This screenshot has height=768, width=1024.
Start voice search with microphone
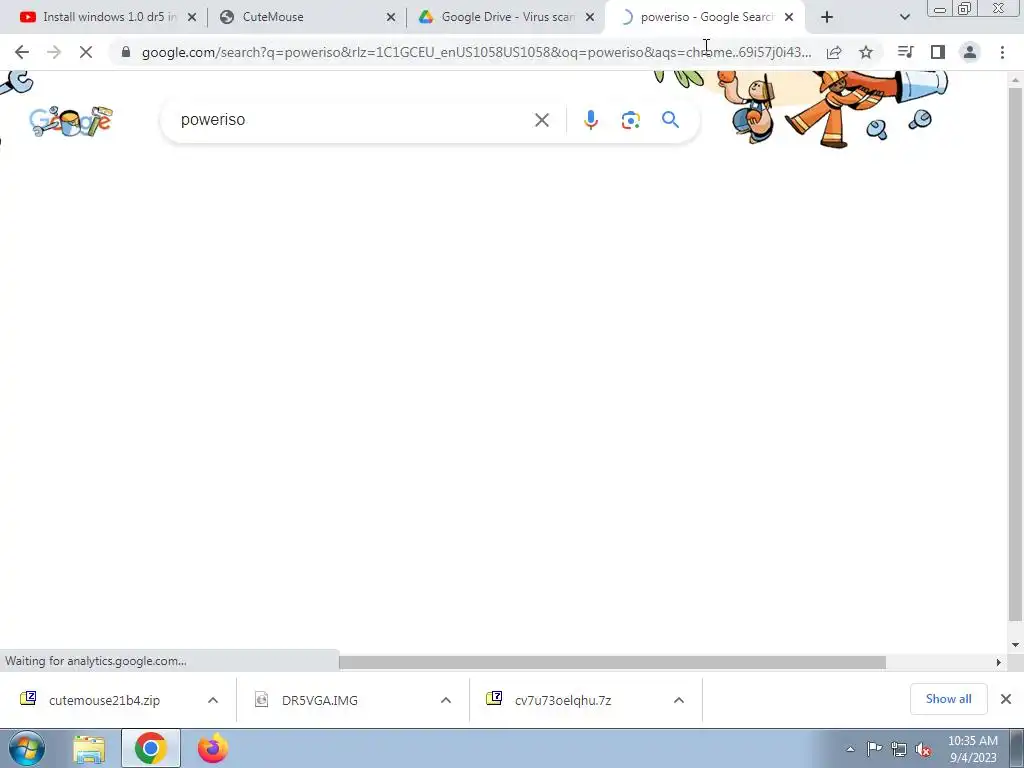(x=590, y=120)
